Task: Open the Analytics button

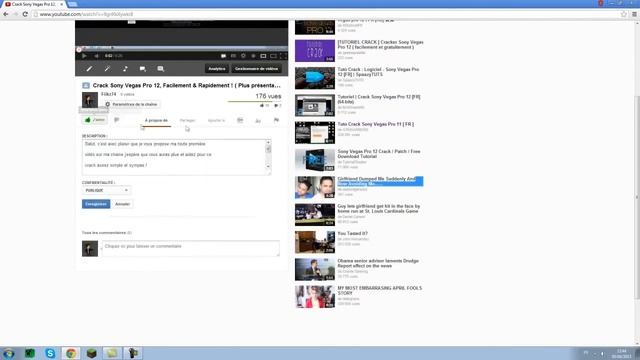Action: click(x=217, y=69)
